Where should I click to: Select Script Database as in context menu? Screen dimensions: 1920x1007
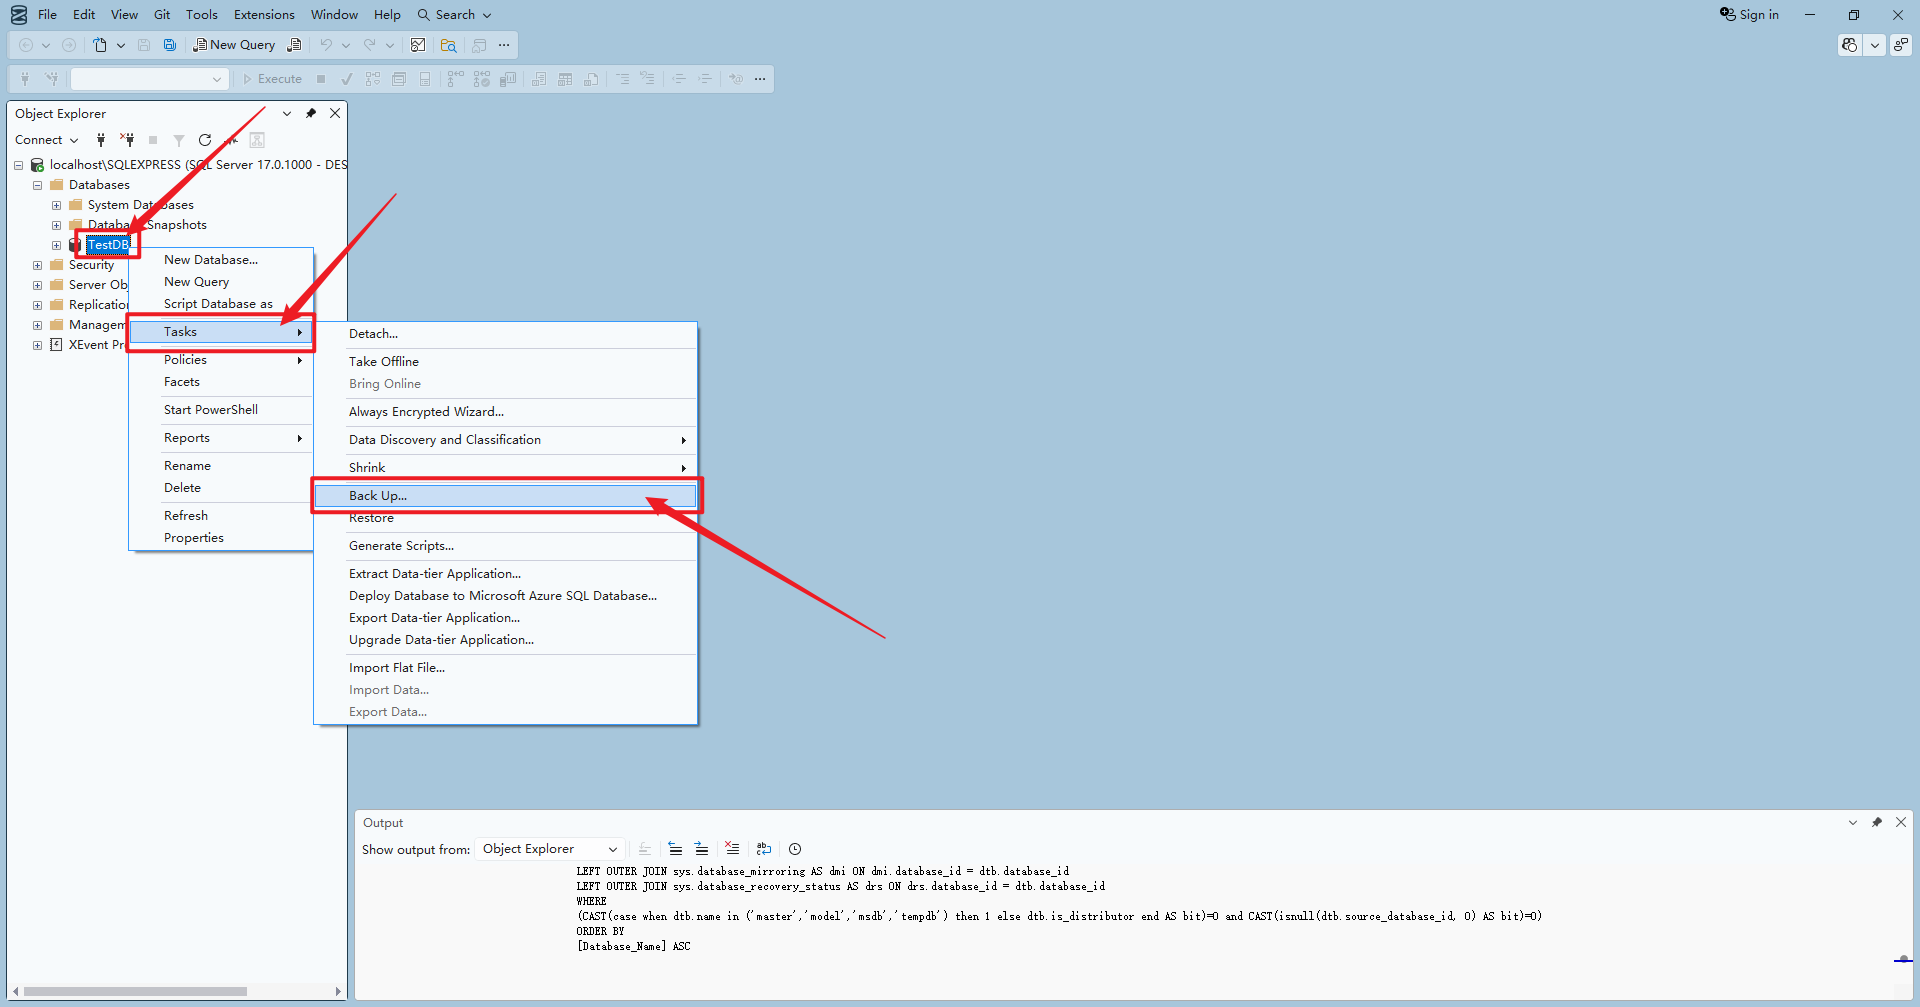[x=222, y=304]
